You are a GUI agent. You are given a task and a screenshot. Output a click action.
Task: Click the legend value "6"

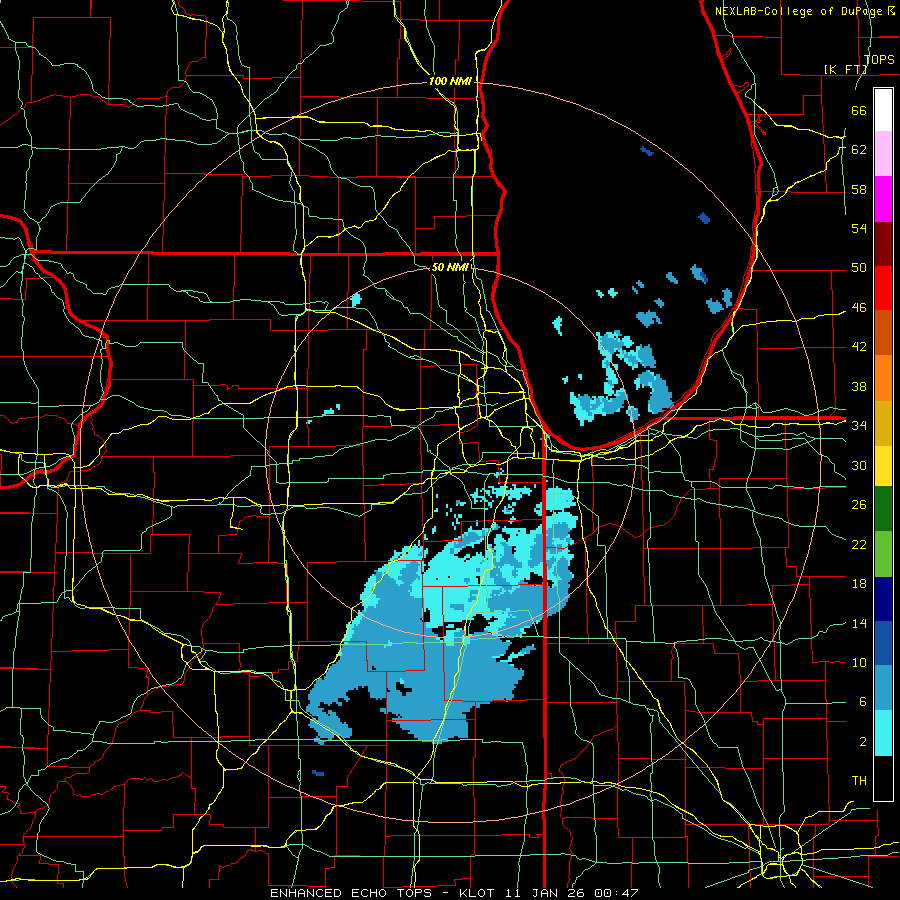[863, 702]
